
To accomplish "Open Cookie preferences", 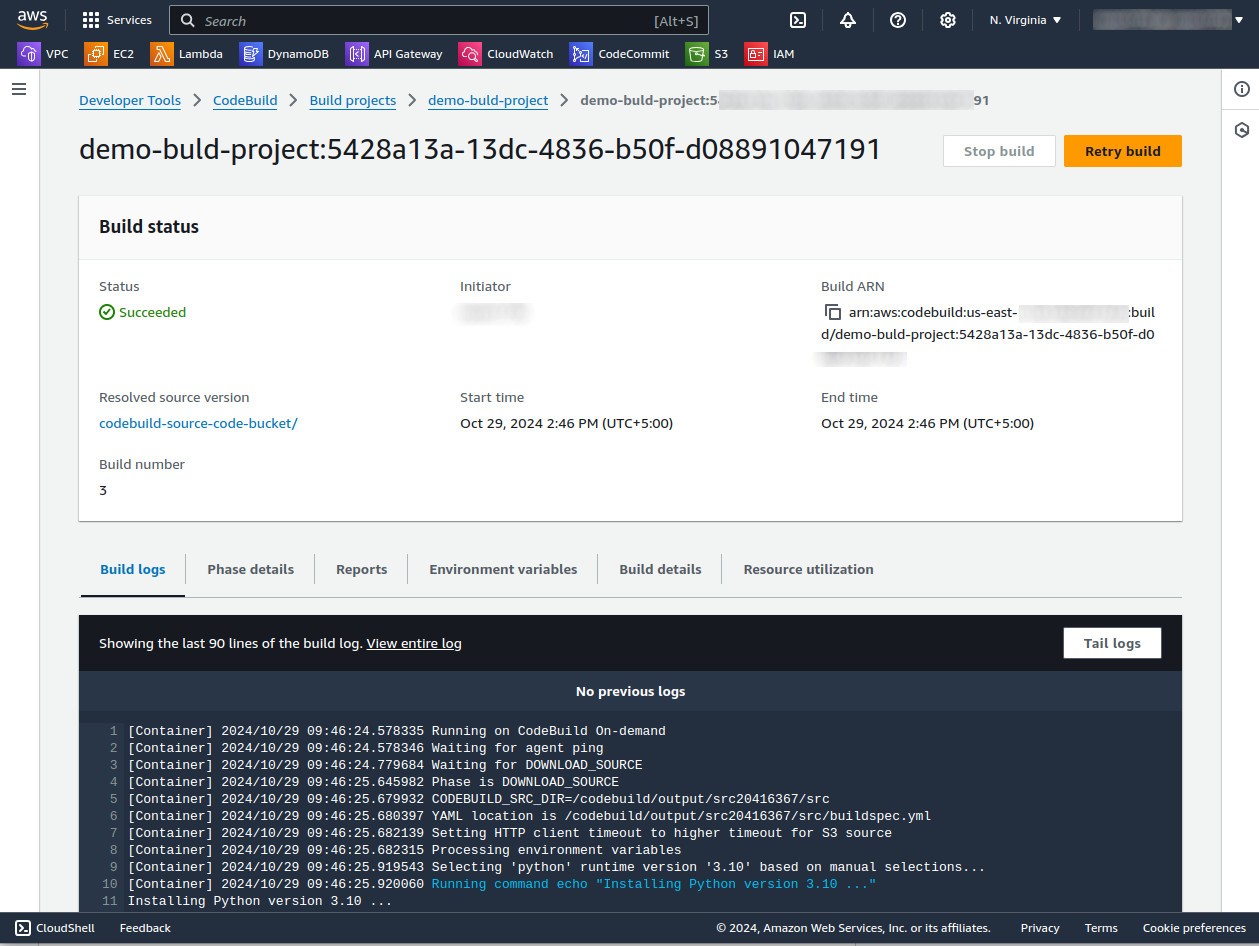I will [1194, 928].
